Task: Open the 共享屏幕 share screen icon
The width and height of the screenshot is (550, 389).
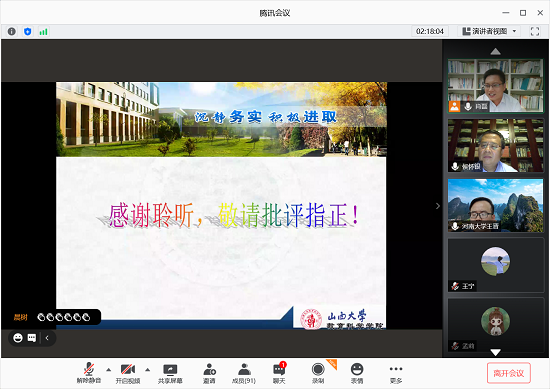Action: pos(170,374)
